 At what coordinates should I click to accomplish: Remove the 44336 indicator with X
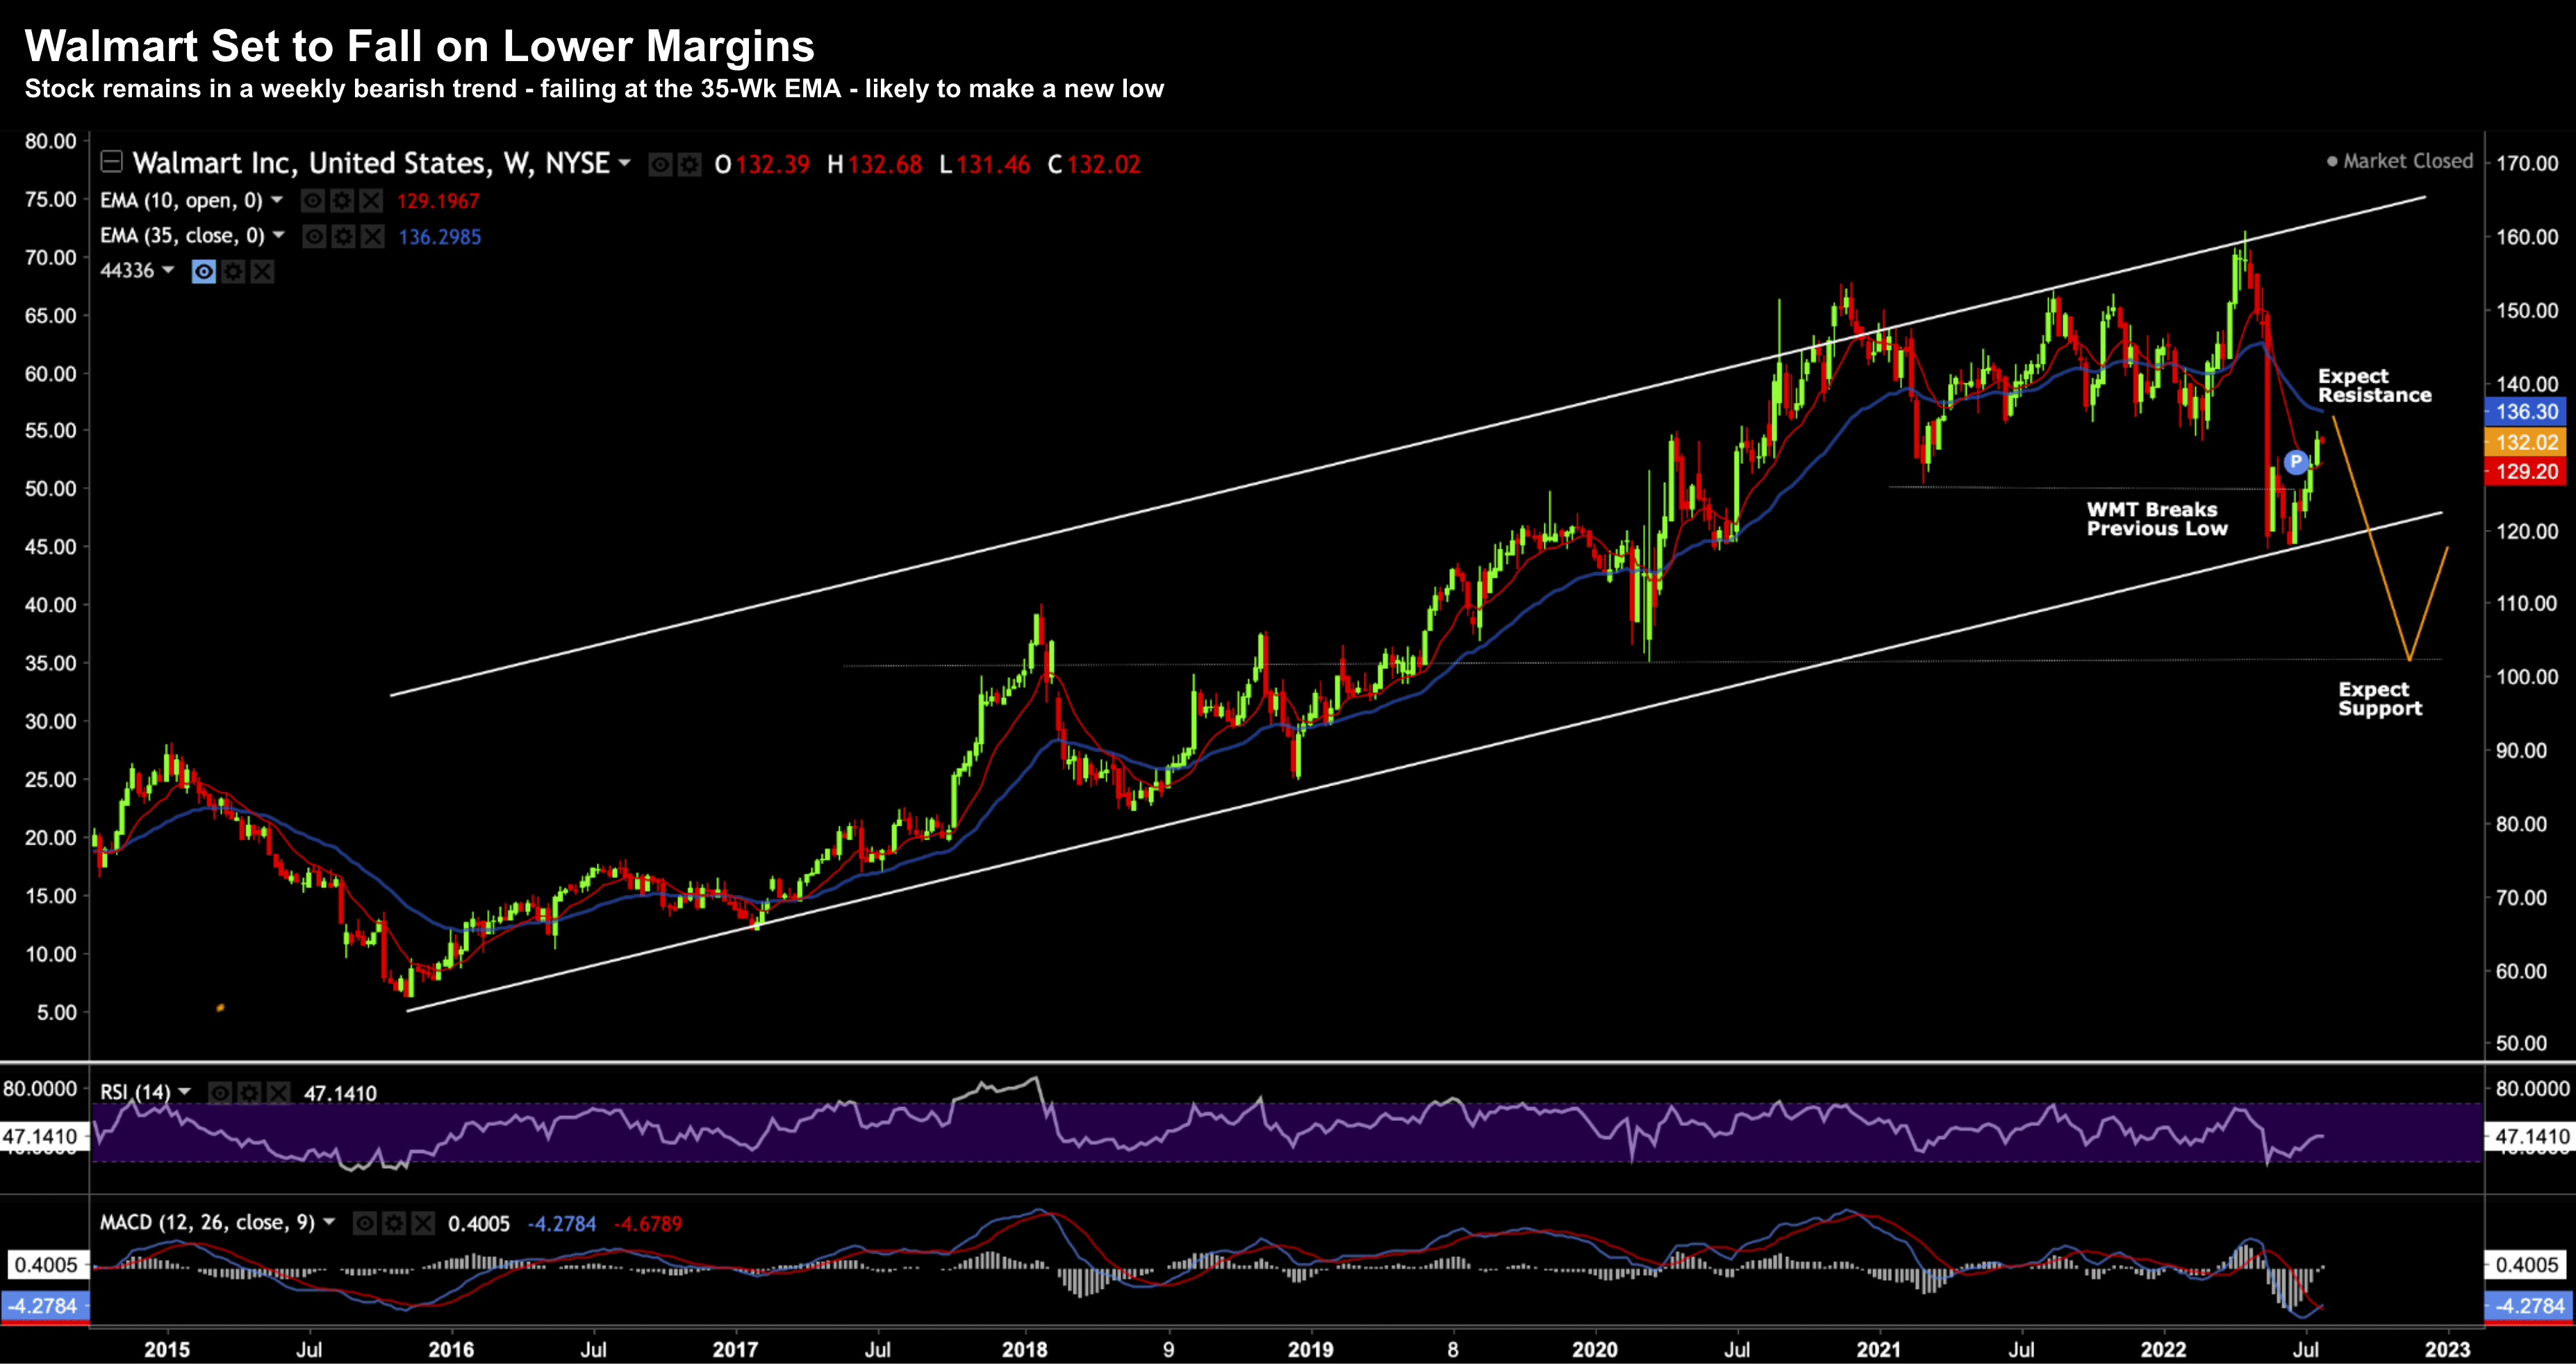tap(262, 271)
